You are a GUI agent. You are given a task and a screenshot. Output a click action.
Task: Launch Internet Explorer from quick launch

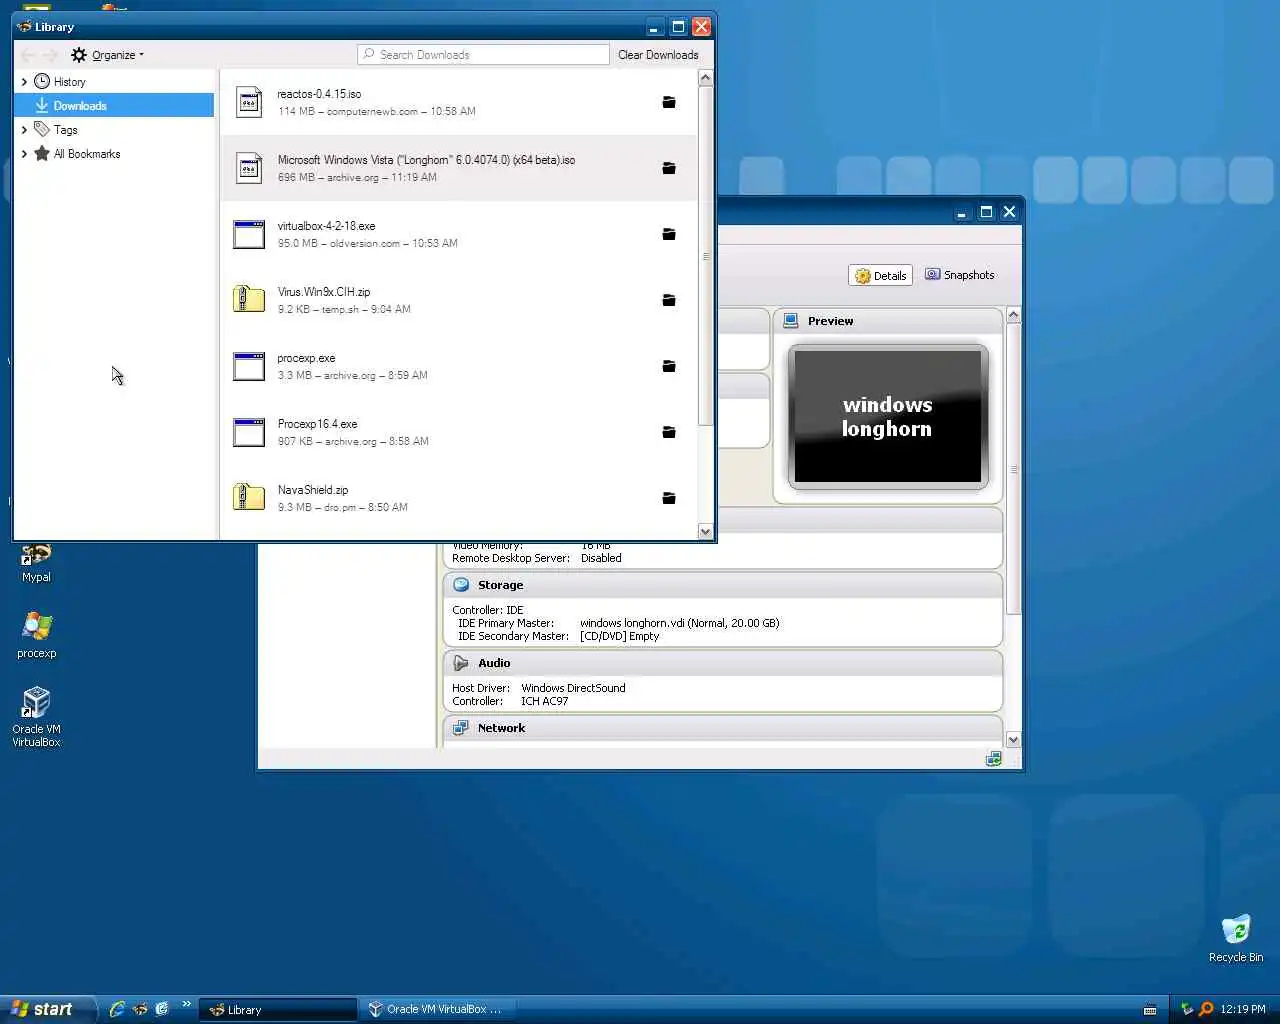coord(117,1009)
